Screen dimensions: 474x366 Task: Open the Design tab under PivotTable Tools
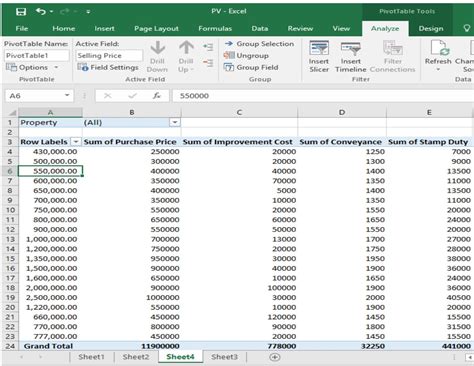point(431,29)
